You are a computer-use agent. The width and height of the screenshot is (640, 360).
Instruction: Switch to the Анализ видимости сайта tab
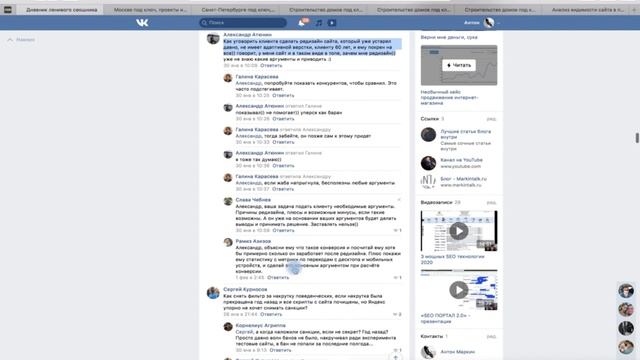point(589,9)
